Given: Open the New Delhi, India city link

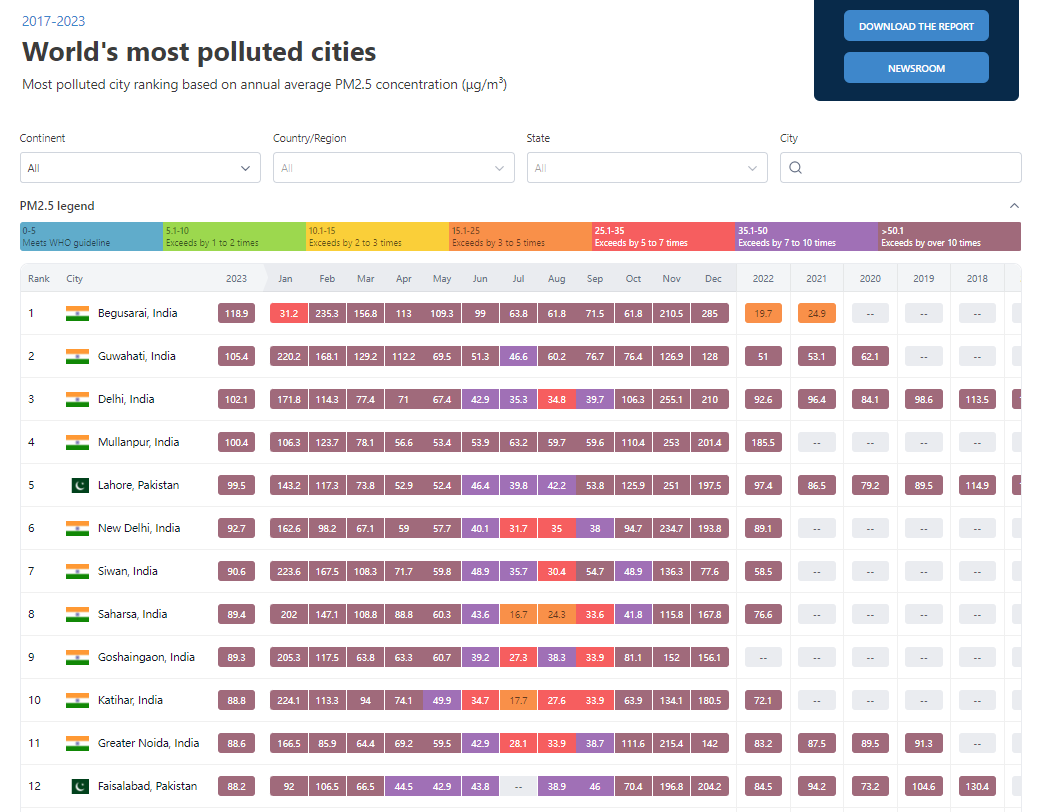Looking at the screenshot, I should click(x=139, y=528).
